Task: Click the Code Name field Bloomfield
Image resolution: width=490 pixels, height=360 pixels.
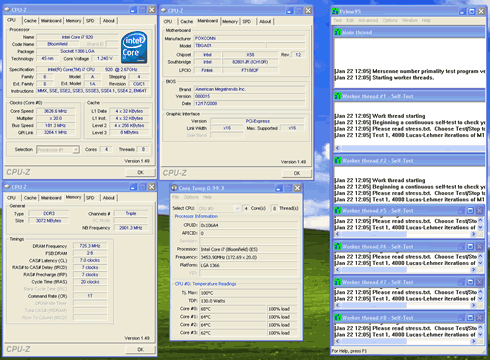Action: click(57, 44)
